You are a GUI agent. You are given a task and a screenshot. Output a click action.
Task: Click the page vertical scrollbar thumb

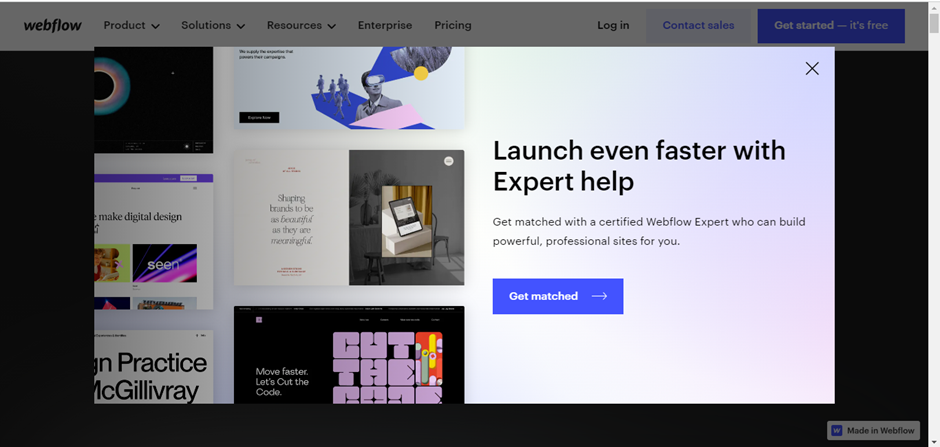934,23
